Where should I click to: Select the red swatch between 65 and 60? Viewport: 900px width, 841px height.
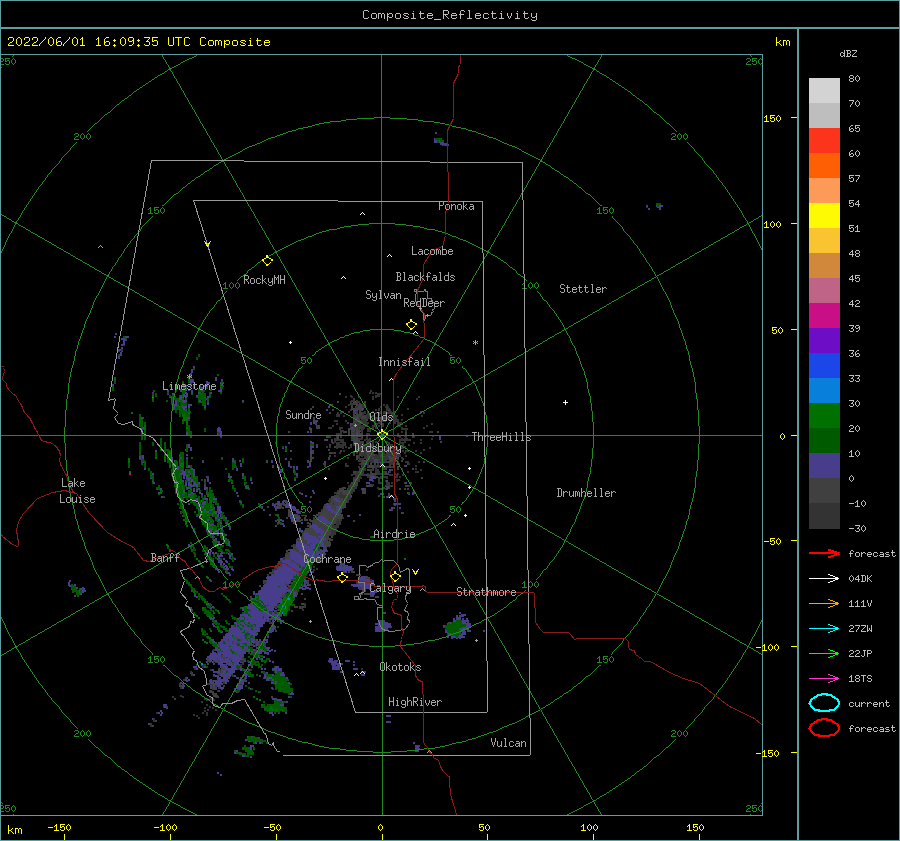click(824, 141)
